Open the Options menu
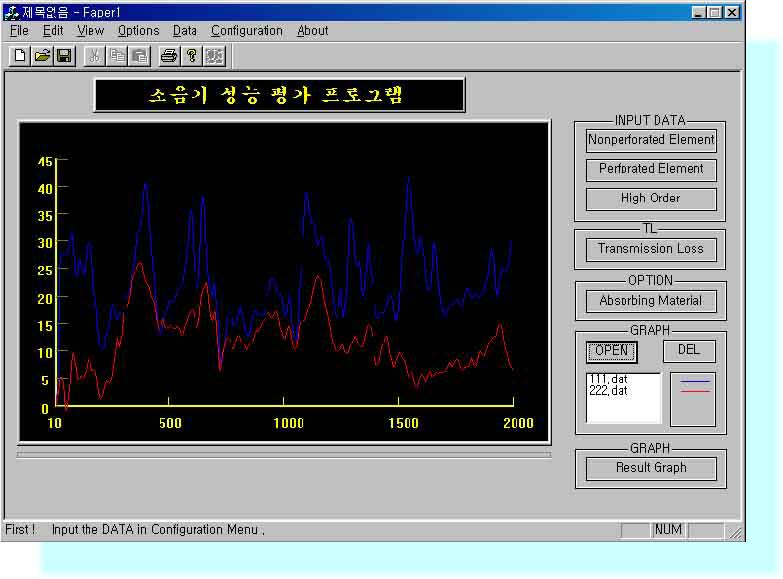Viewport: 783px width, 579px height. 138,31
